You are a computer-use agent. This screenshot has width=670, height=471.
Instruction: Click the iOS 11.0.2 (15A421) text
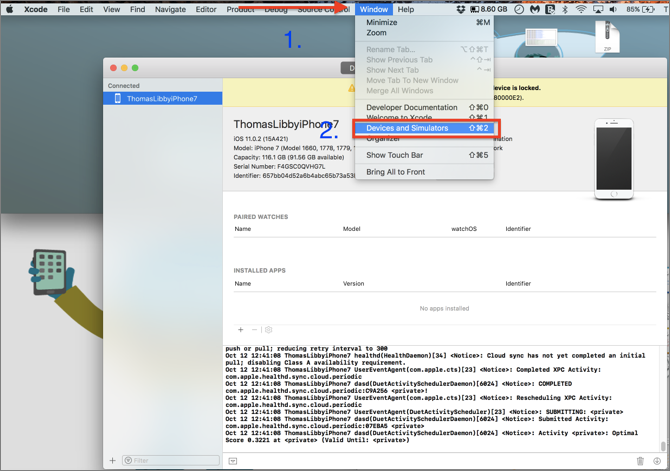261,138
